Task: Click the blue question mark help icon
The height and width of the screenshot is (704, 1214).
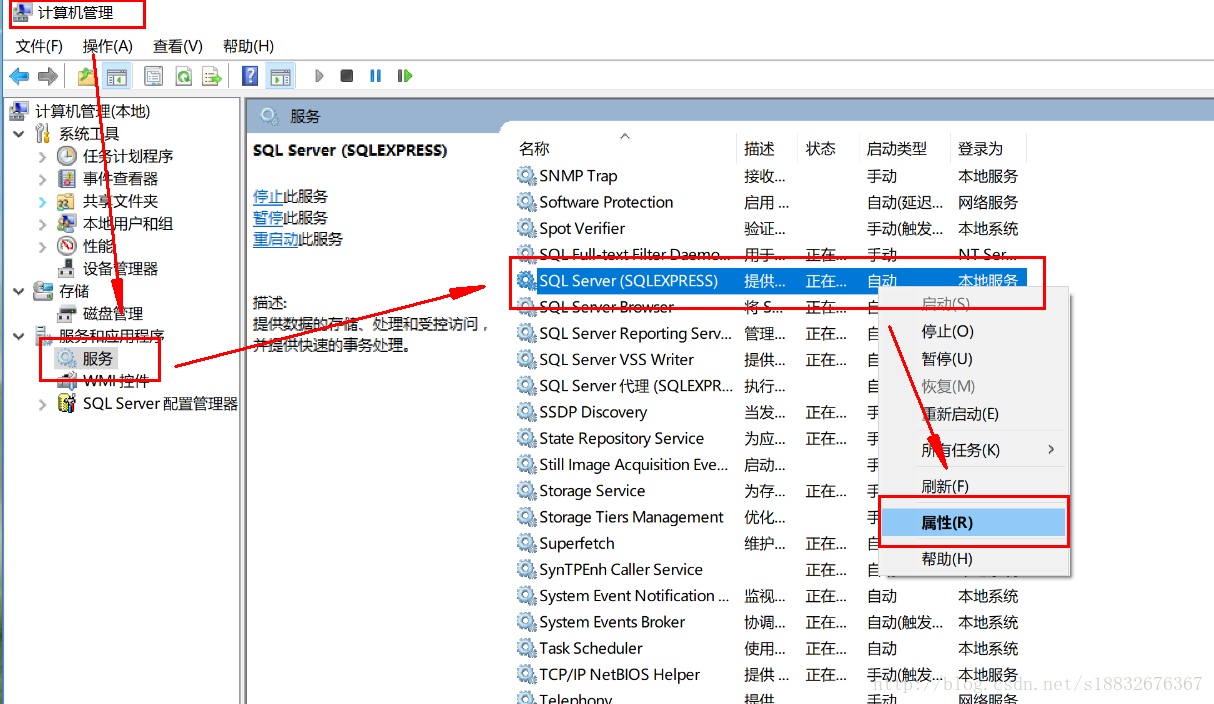Action: (250, 76)
